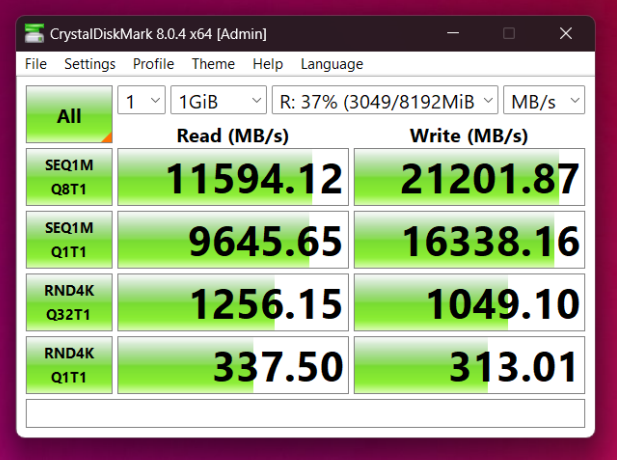Image resolution: width=617 pixels, height=460 pixels.
Task: Click the 9645.65 read result
Action: pos(233,240)
